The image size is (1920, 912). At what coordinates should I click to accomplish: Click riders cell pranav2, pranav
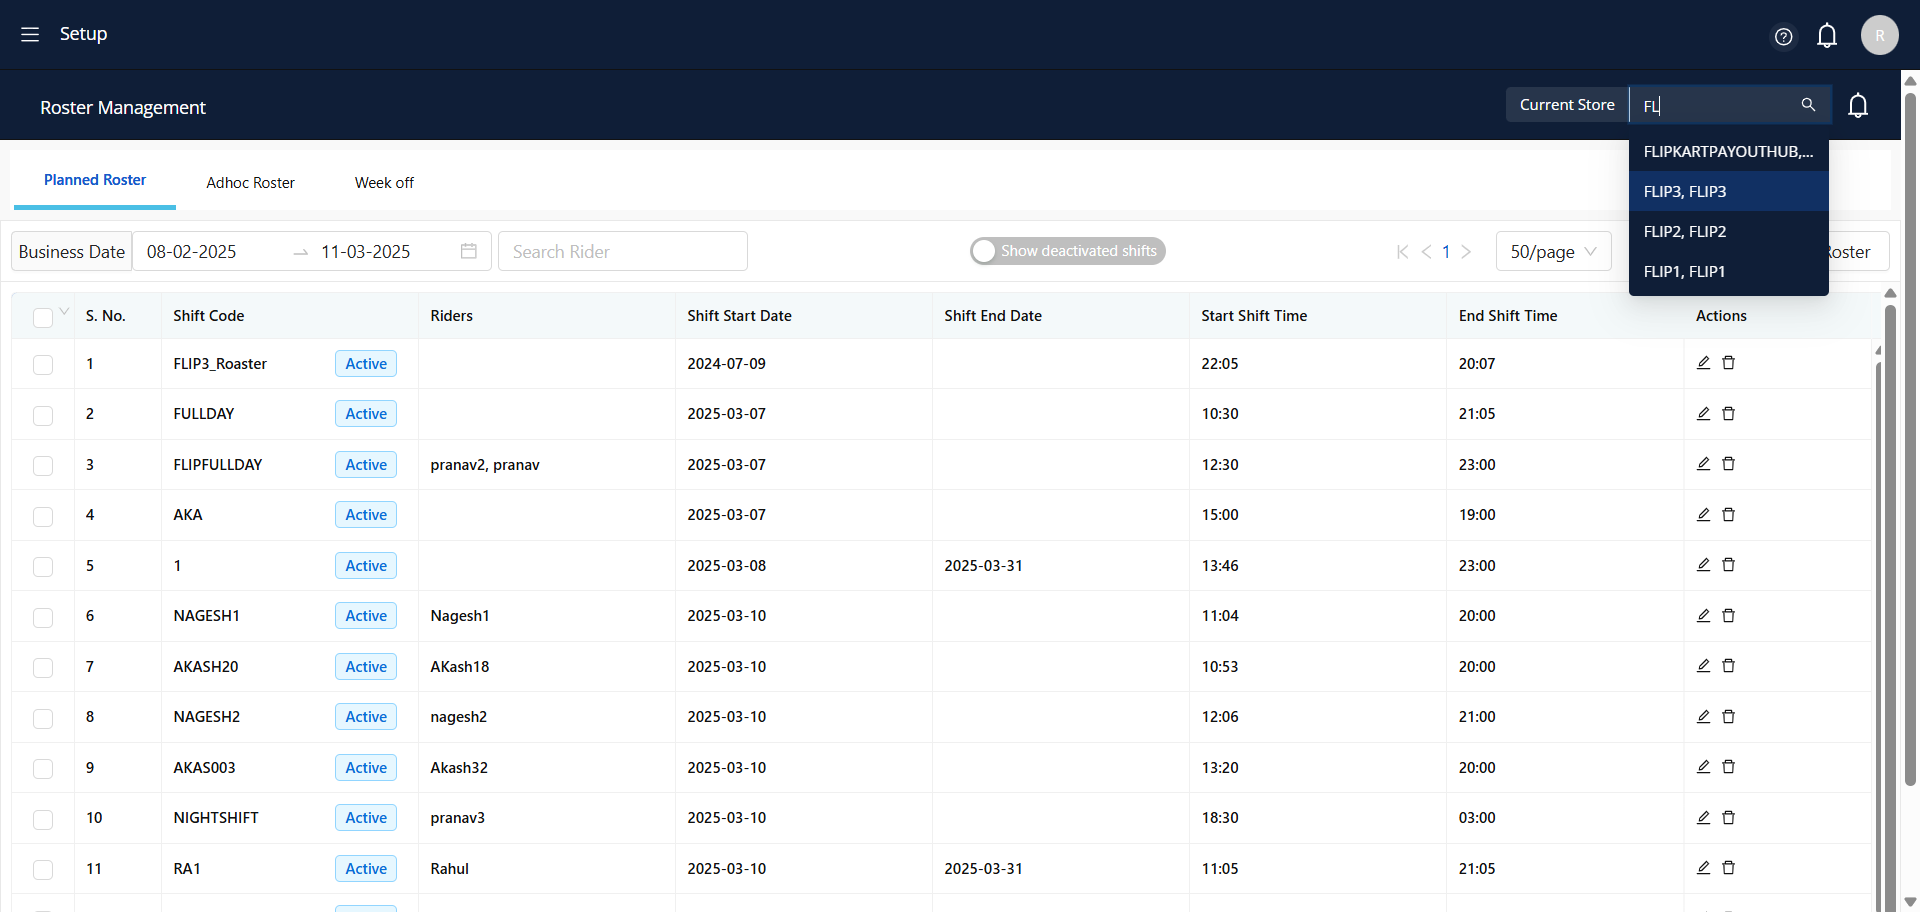tap(485, 464)
